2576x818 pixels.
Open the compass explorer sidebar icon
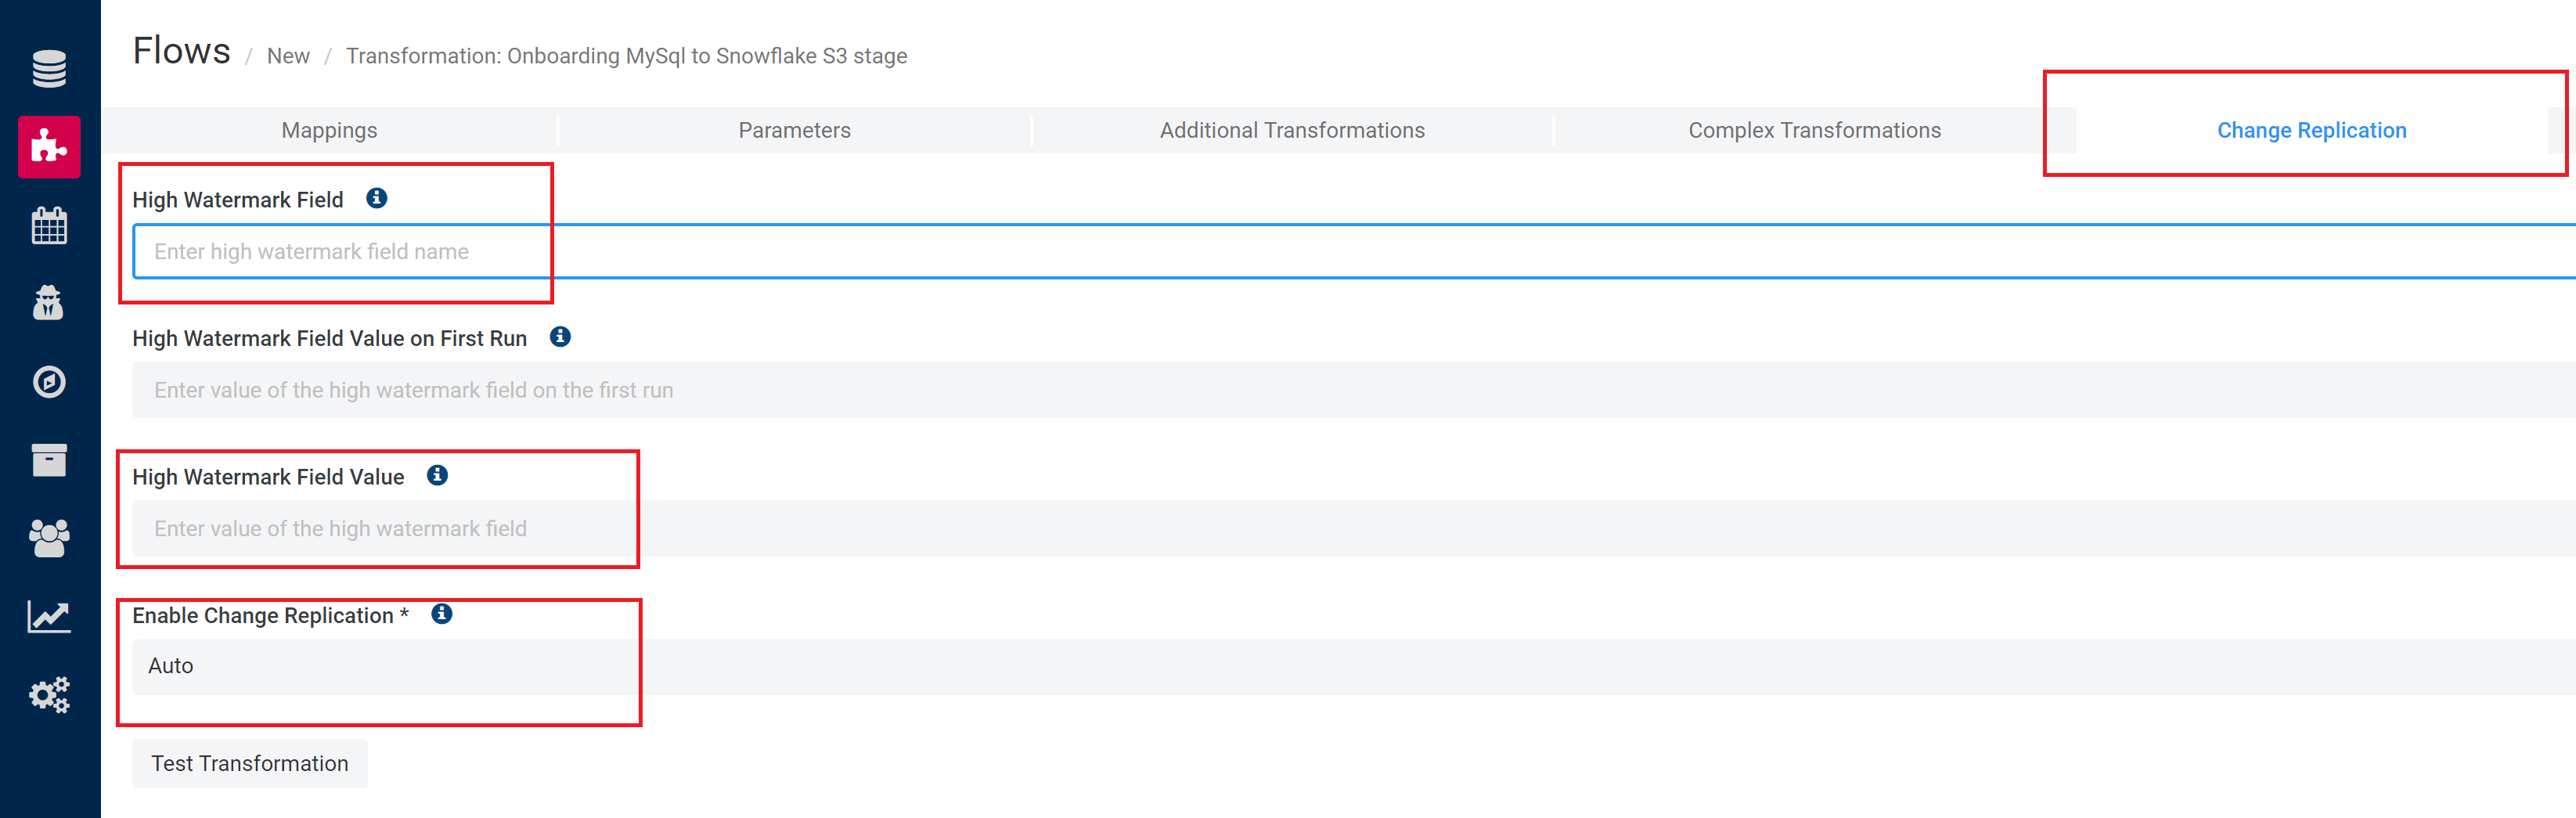(x=49, y=382)
